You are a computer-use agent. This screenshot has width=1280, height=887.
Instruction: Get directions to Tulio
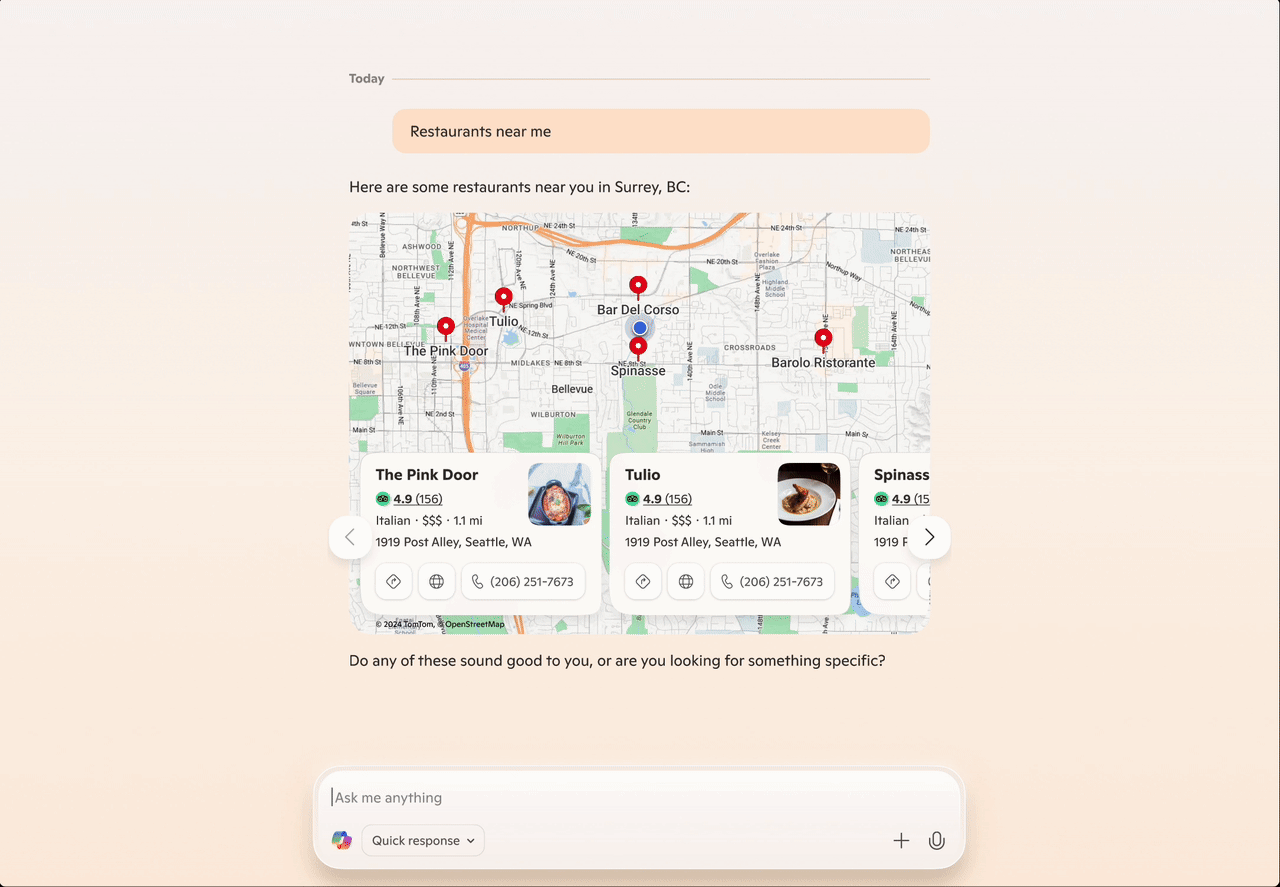[x=643, y=581]
